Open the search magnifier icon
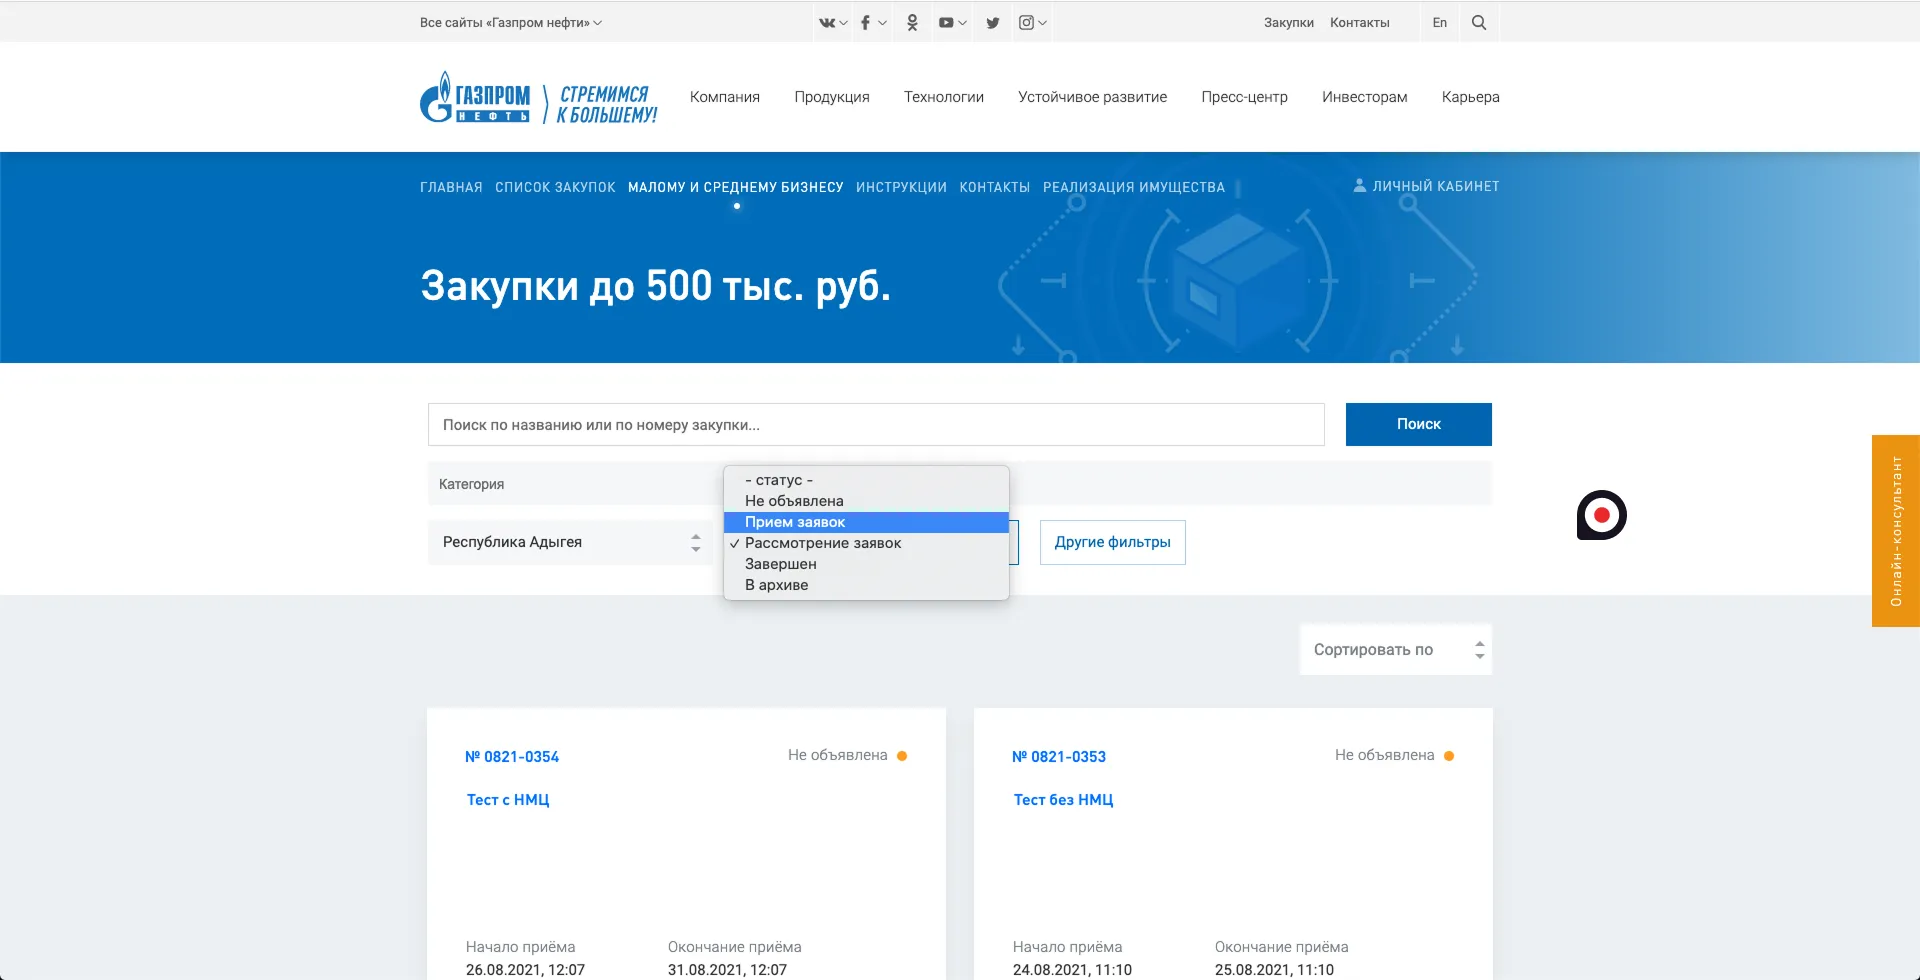1920x980 pixels. [1478, 22]
